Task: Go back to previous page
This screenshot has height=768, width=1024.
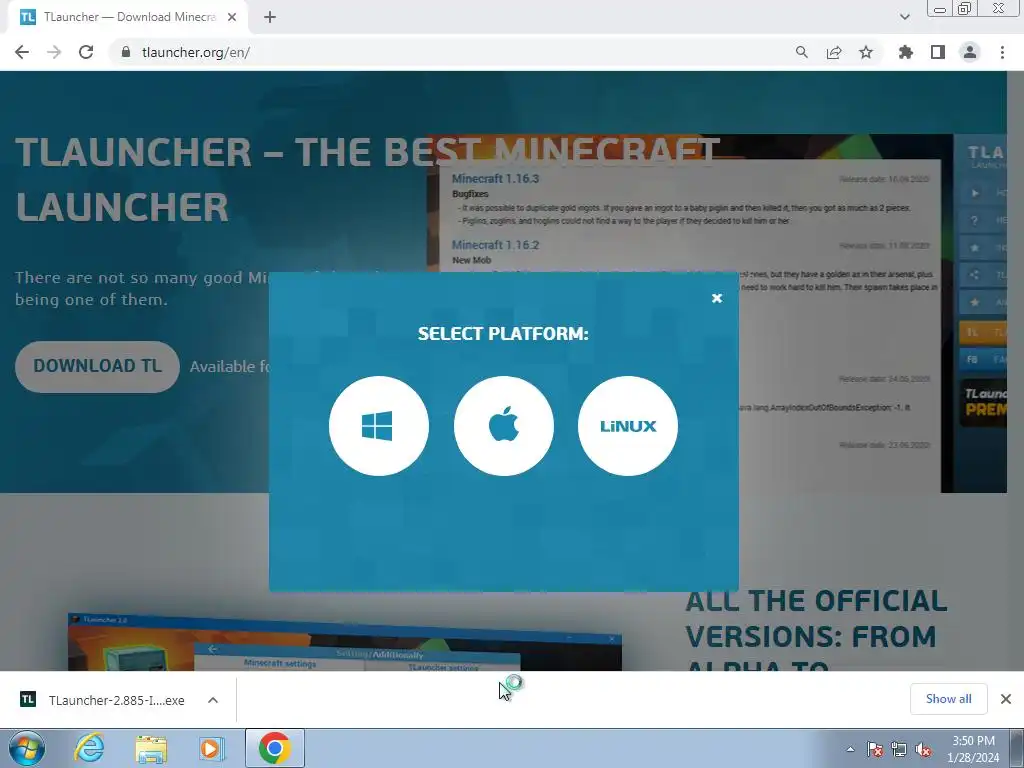Action: tap(22, 52)
